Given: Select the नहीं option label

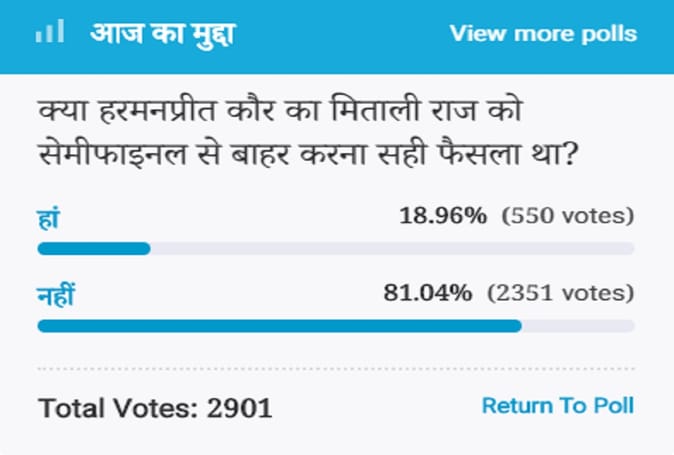Looking at the screenshot, I should tap(57, 294).
